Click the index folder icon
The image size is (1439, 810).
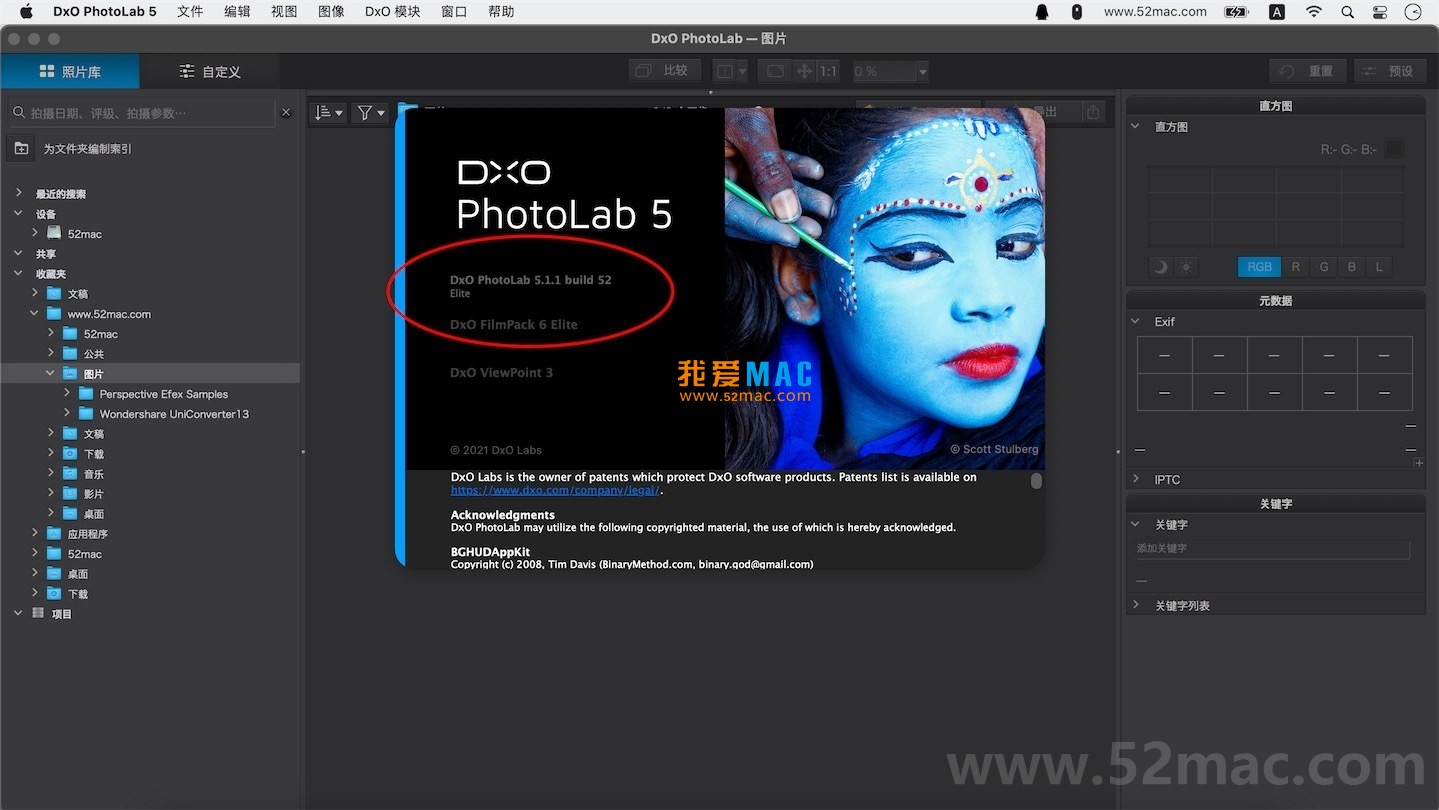pos(20,148)
